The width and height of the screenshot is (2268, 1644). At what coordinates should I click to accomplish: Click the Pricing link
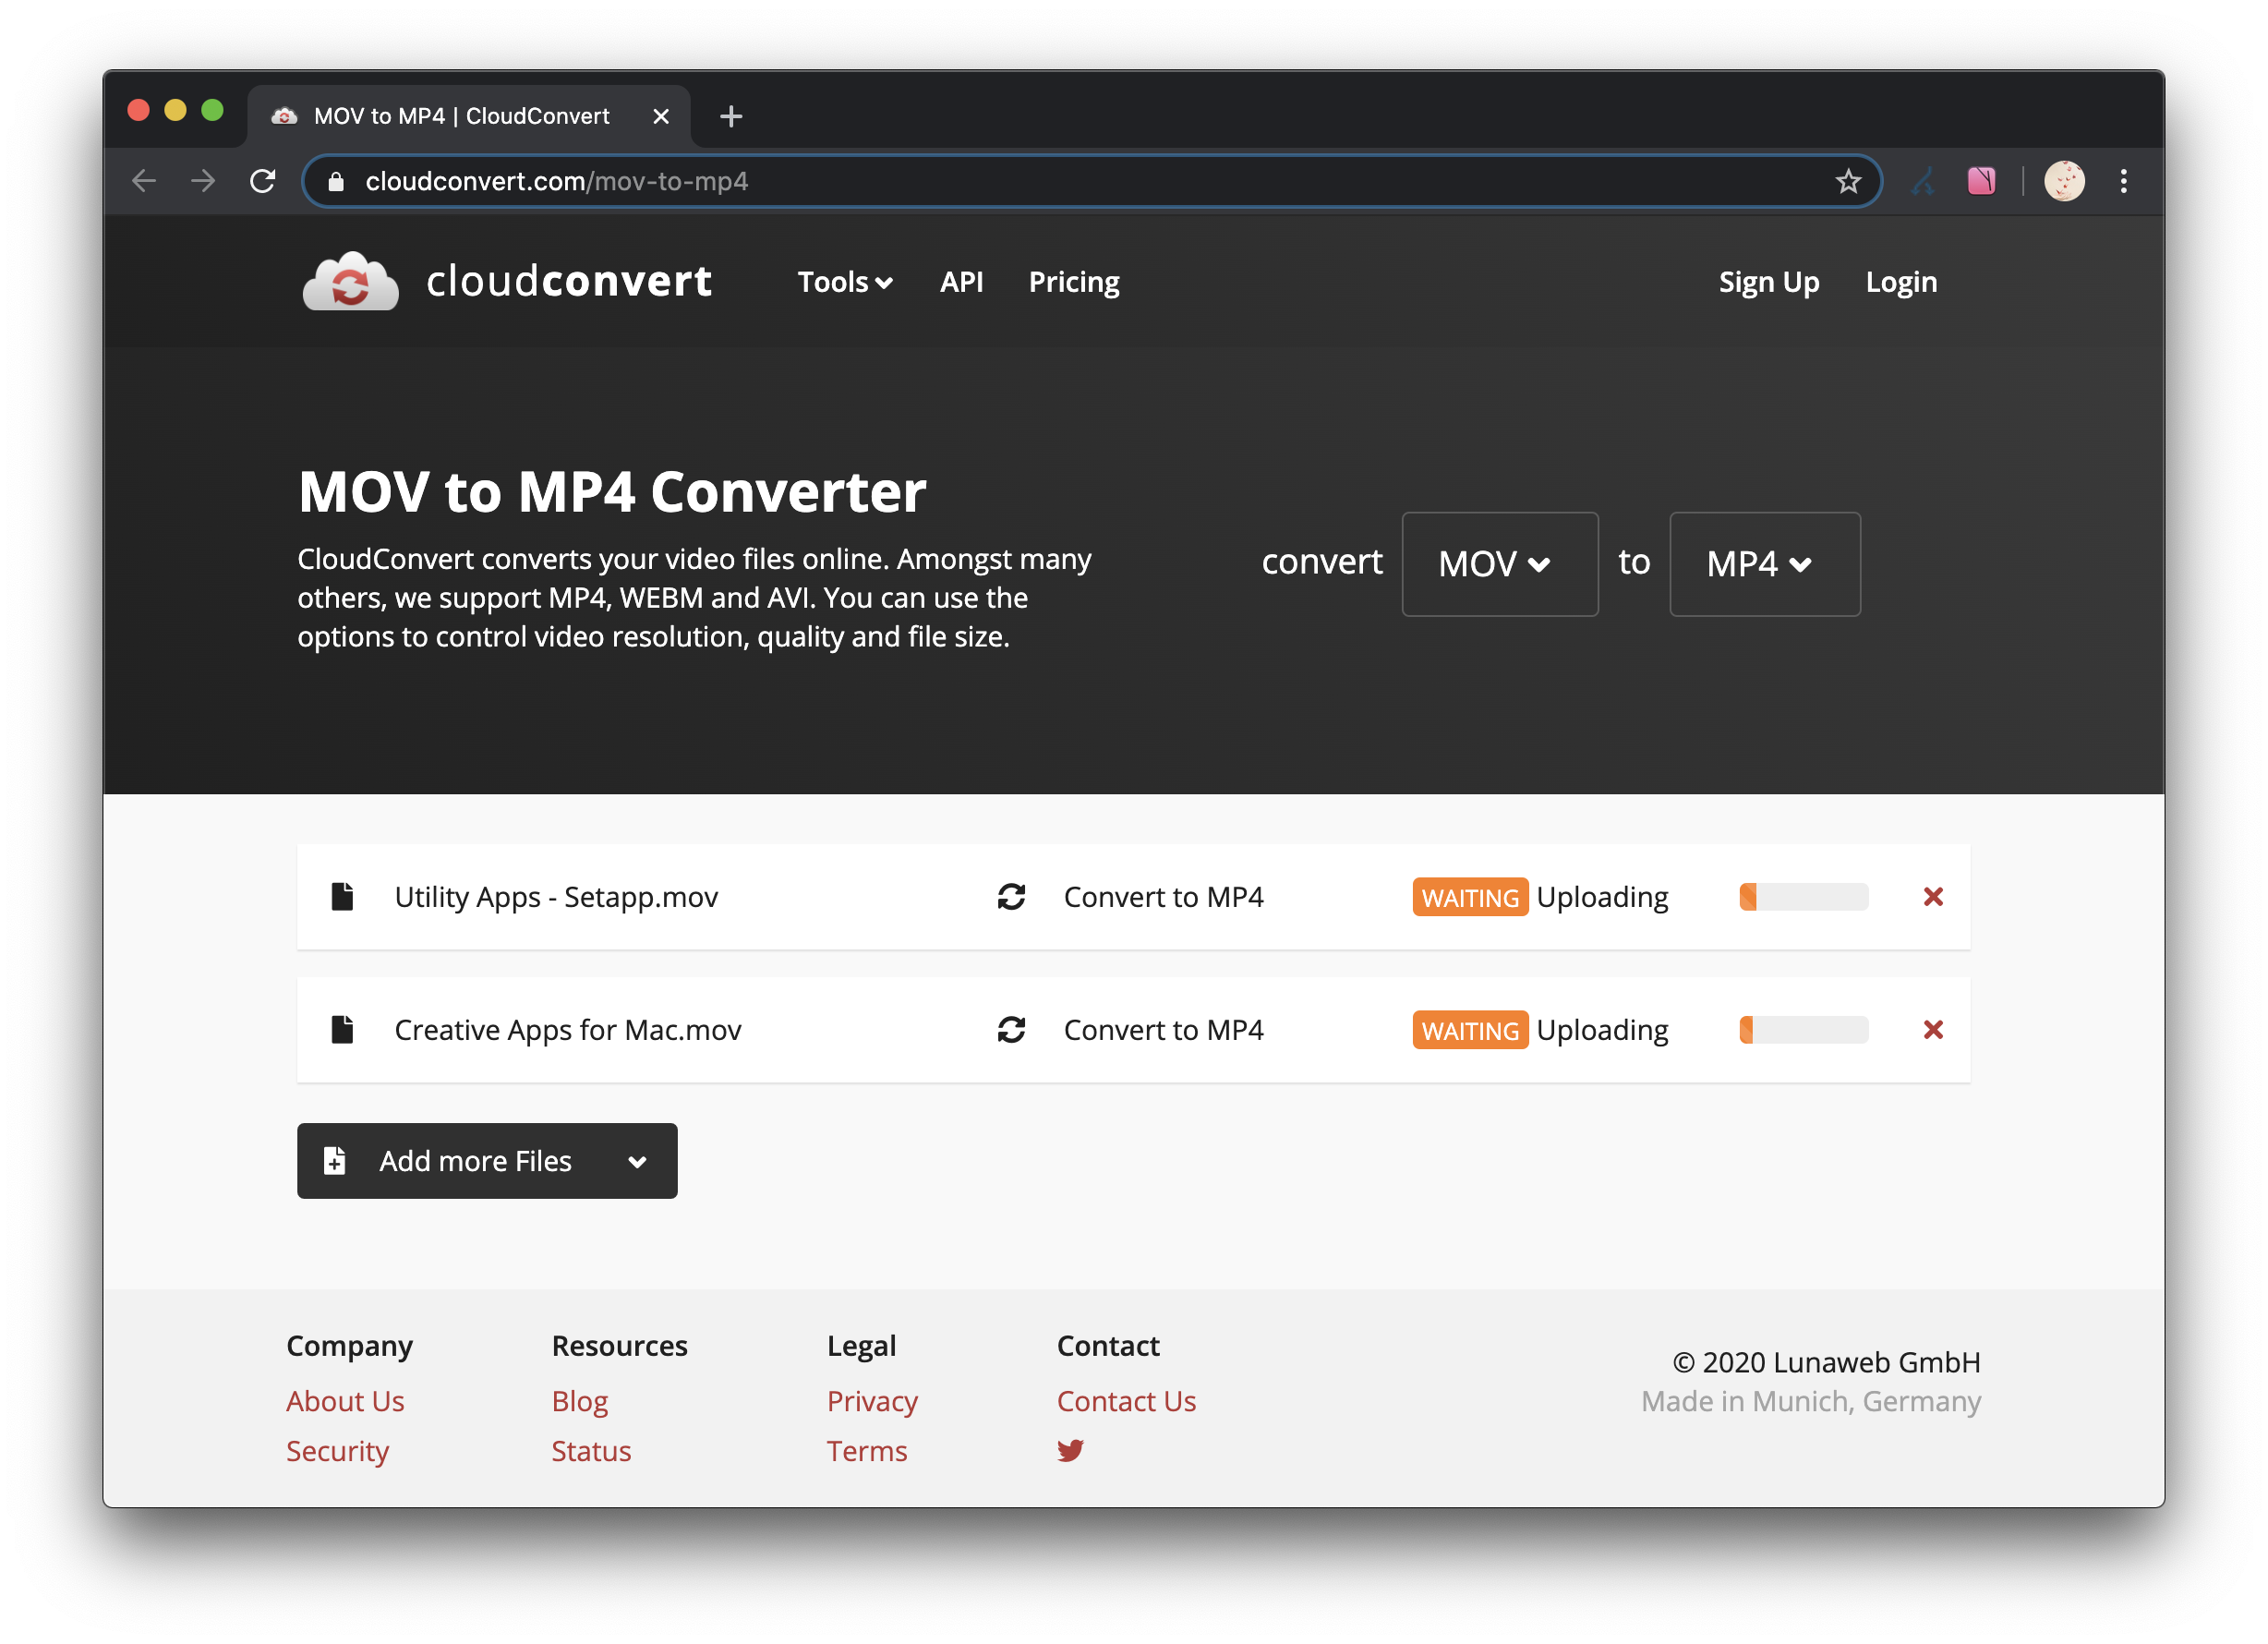[1074, 280]
